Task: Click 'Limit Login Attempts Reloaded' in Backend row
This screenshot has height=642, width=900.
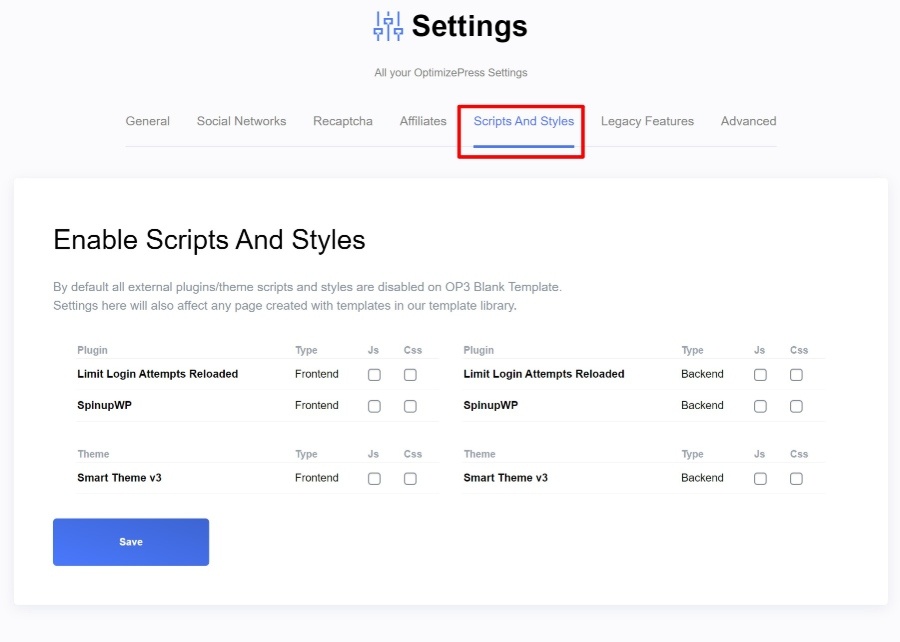Action: (x=544, y=374)
